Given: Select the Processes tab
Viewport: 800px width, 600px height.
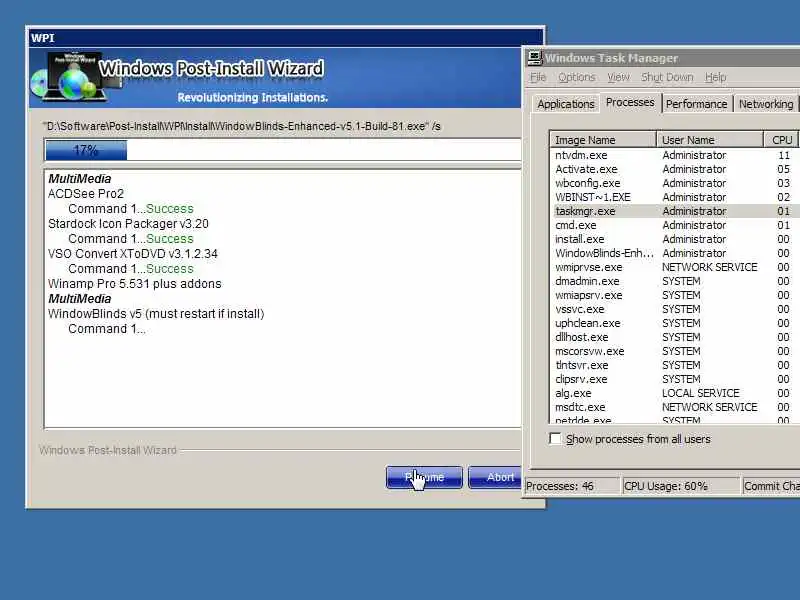Looking at the screenshot, I should (x=630, y=102).
